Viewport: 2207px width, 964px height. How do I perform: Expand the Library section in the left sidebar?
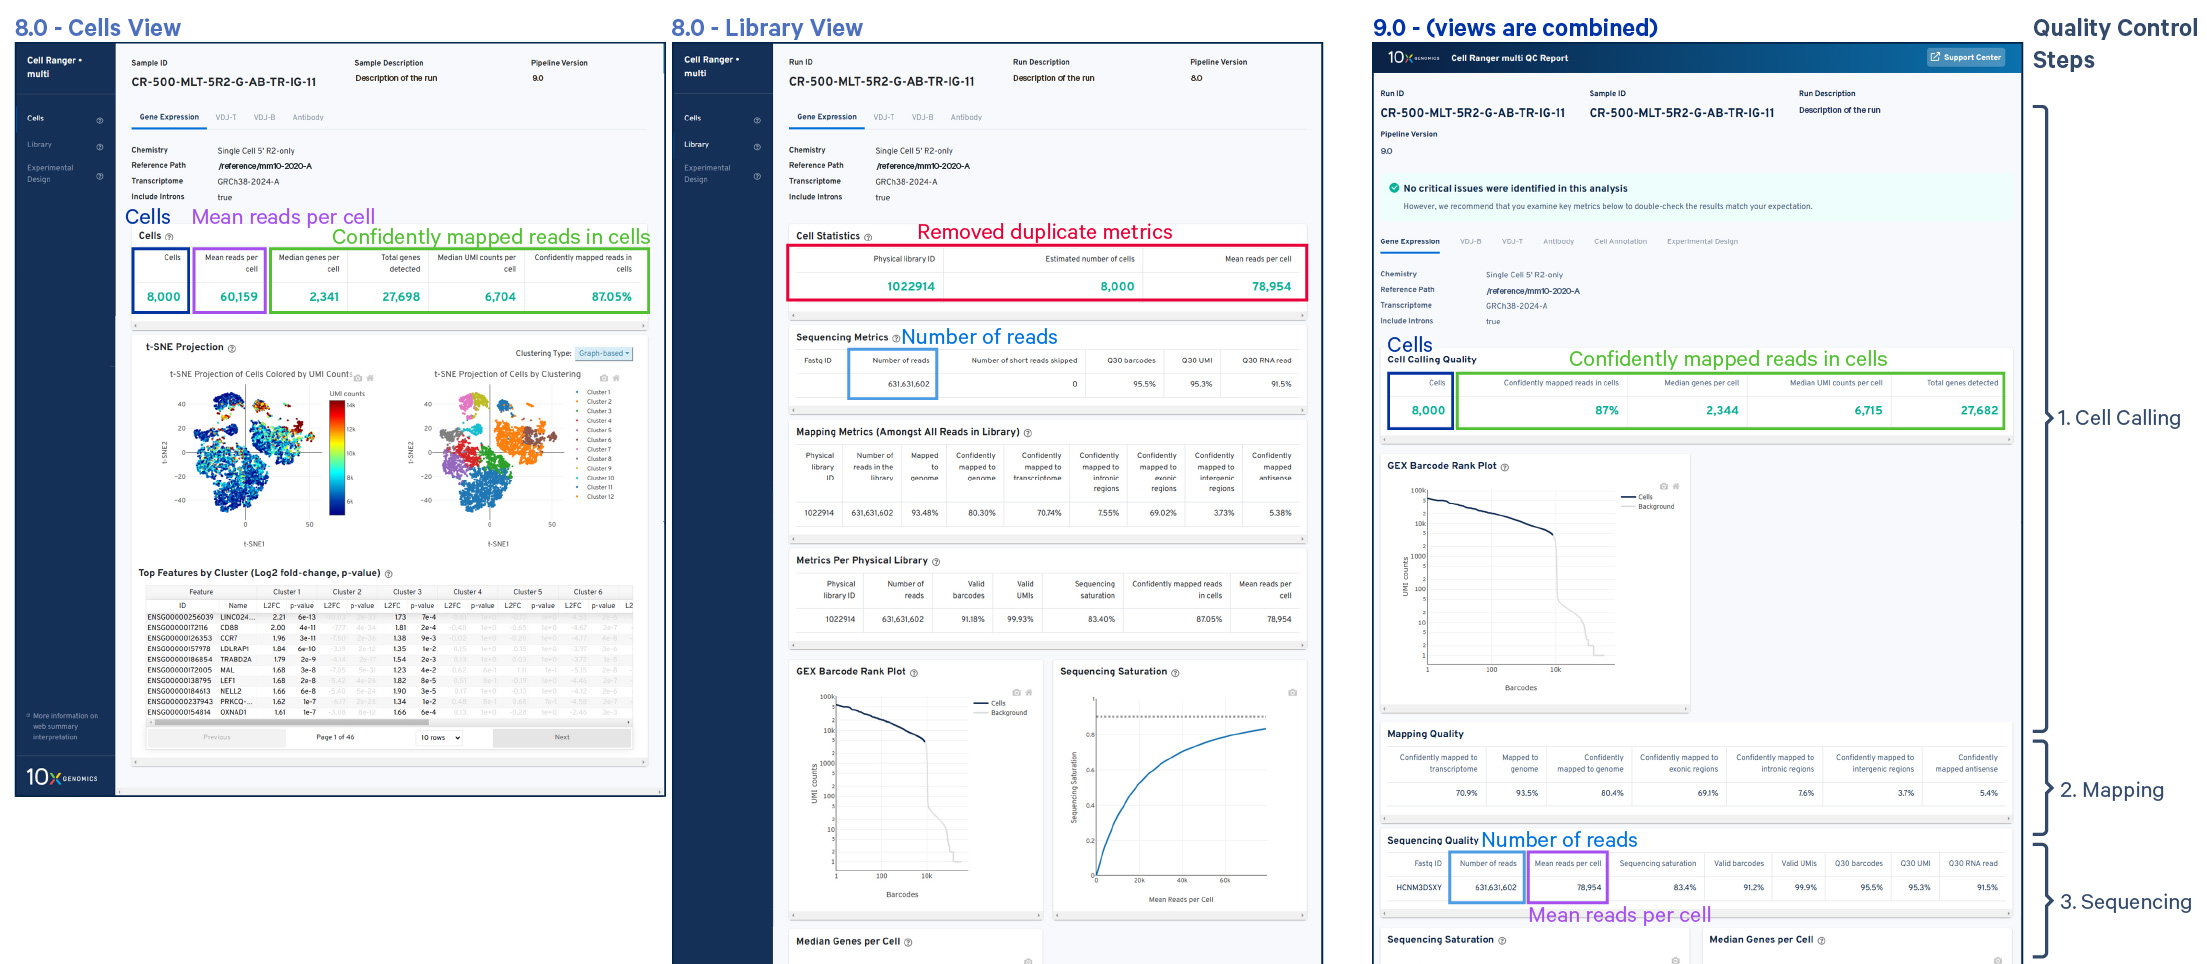tap(40, 144)
